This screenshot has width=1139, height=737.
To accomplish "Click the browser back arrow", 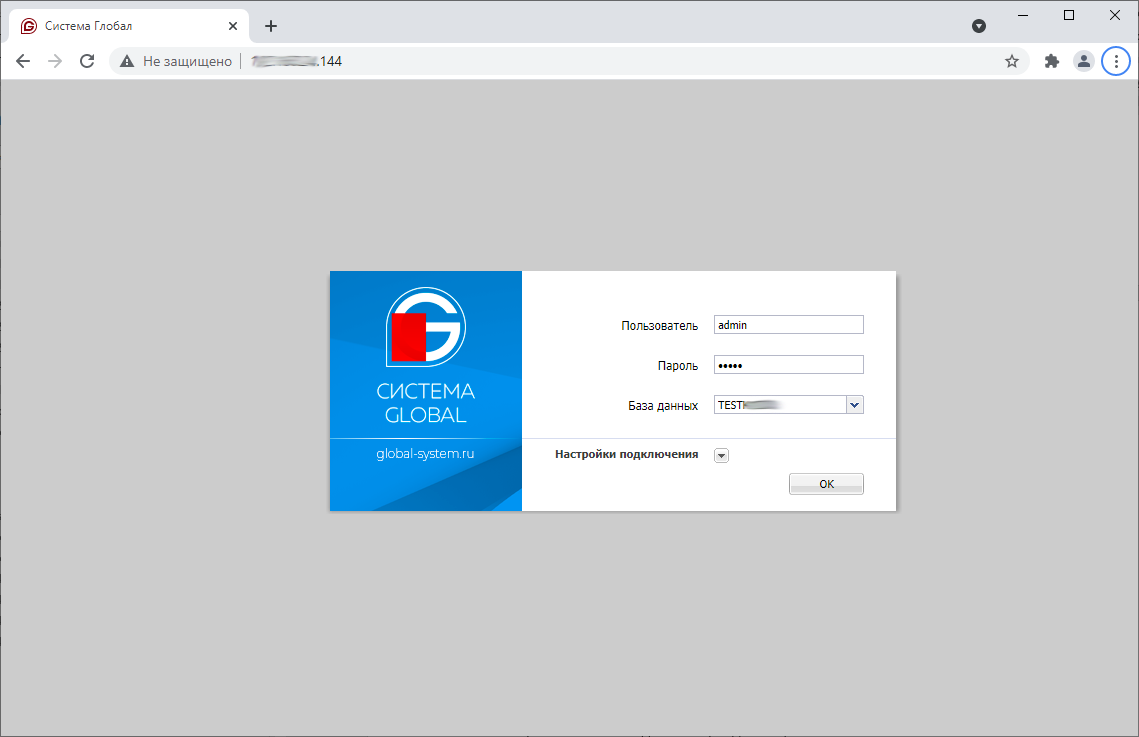I will 23,61.
